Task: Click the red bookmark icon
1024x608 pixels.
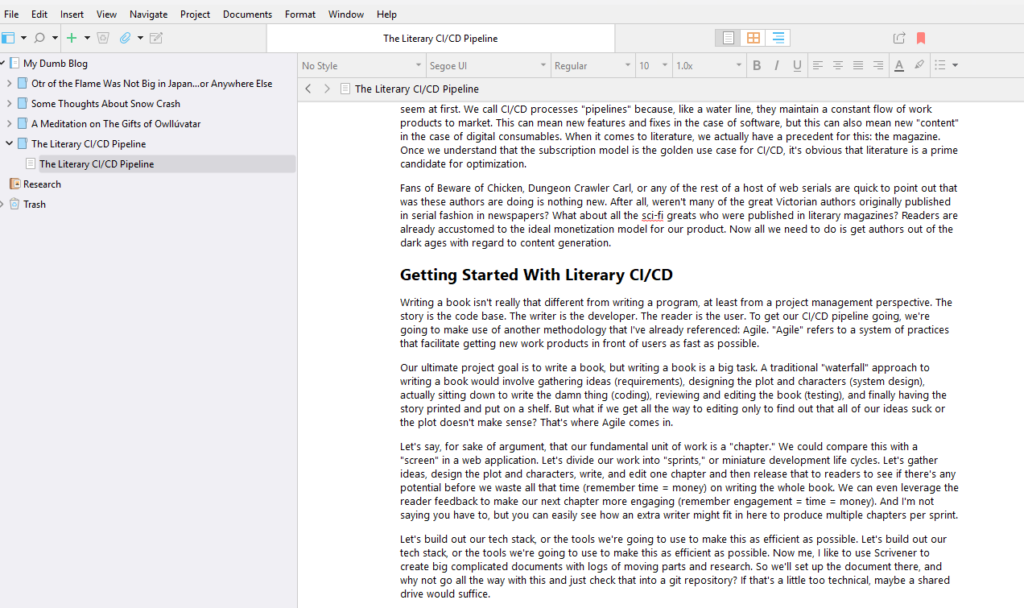Action: click(x=921, y=38)
